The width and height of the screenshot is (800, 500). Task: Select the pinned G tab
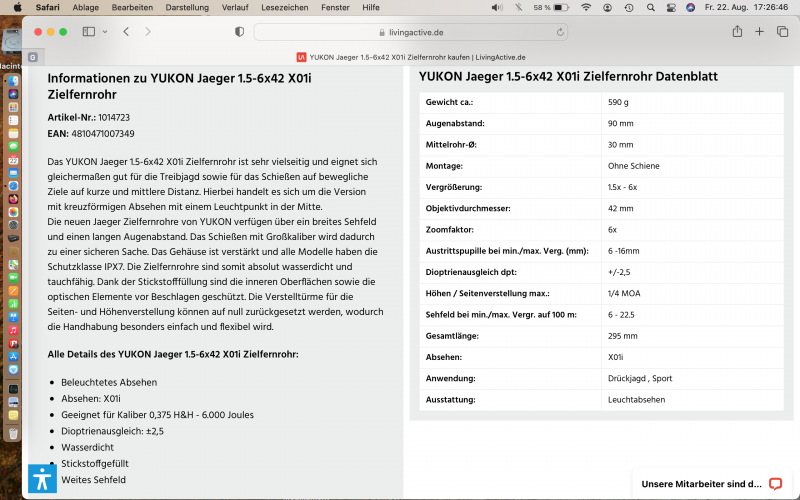click(x=33, y=57)
